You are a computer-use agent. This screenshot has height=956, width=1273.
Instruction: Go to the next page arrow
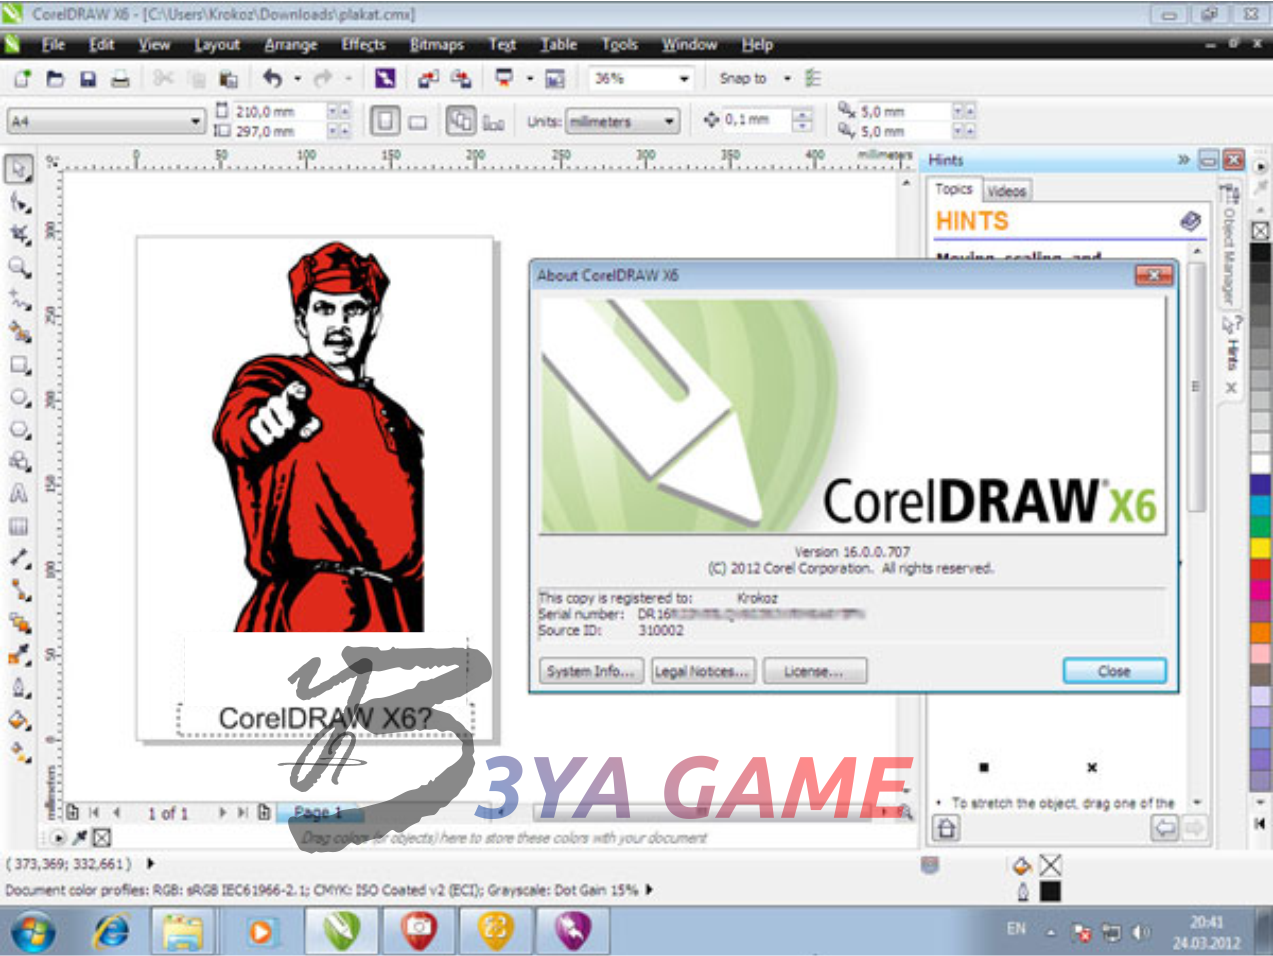click(222, 813)
